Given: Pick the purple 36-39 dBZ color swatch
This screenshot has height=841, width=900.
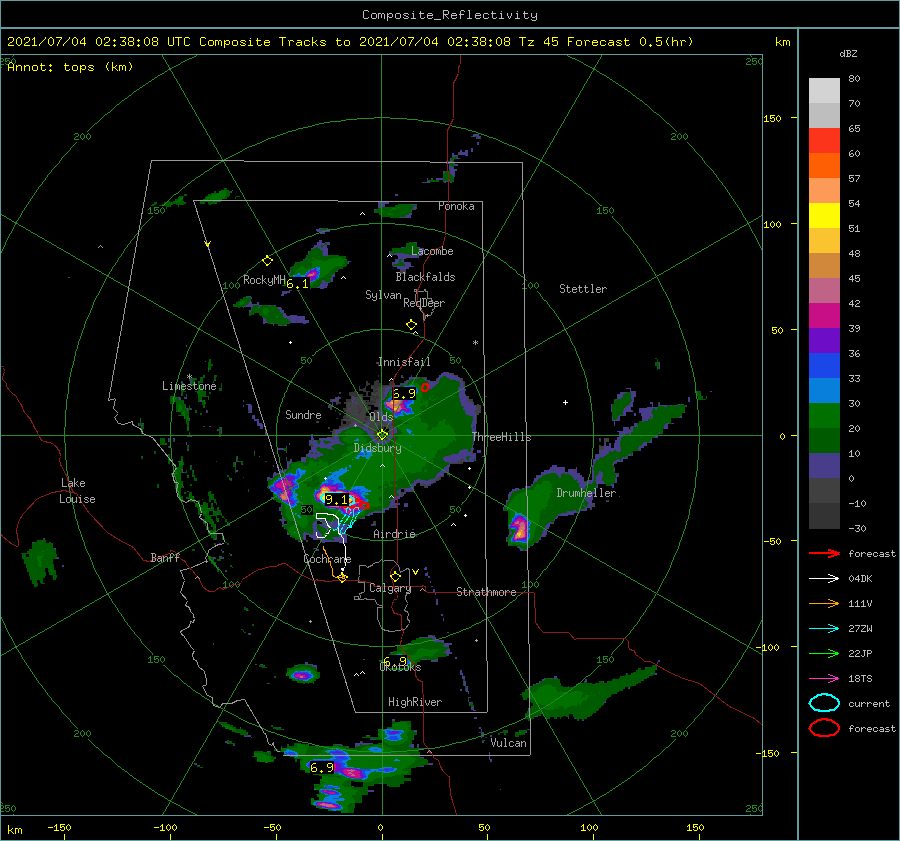Looking at the screenshot, I should 824,341.
